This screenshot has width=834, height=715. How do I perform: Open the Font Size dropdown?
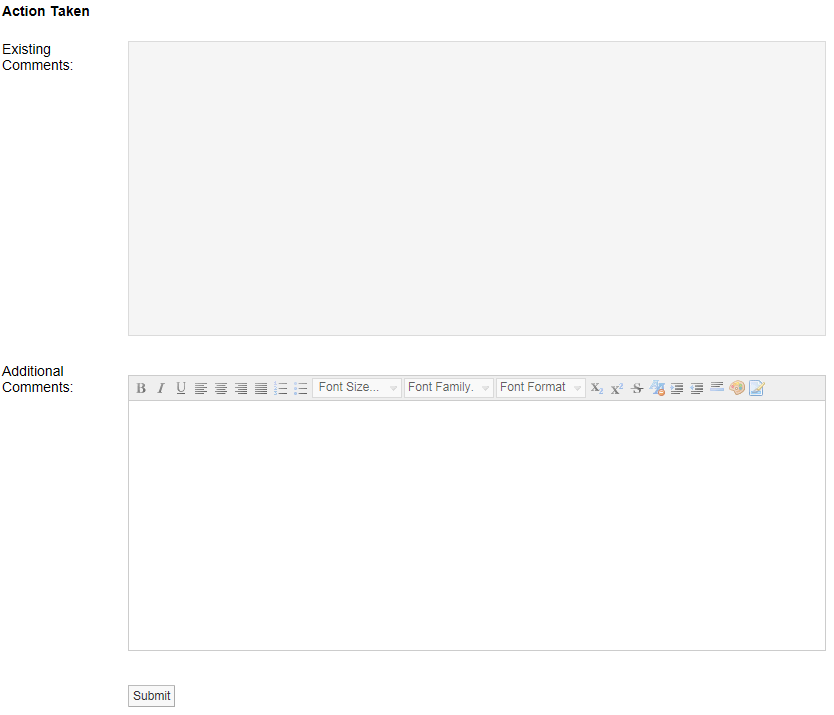pyautogui.click(x=357, y=388)
